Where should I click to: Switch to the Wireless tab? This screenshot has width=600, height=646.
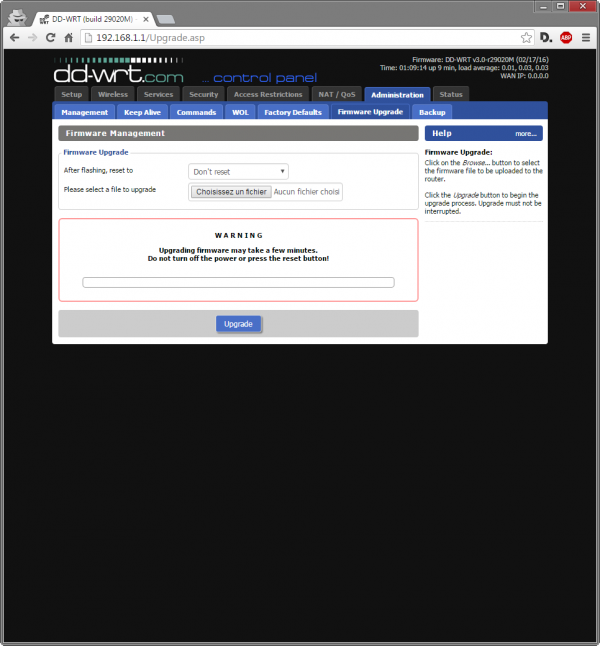coord(113,94)
